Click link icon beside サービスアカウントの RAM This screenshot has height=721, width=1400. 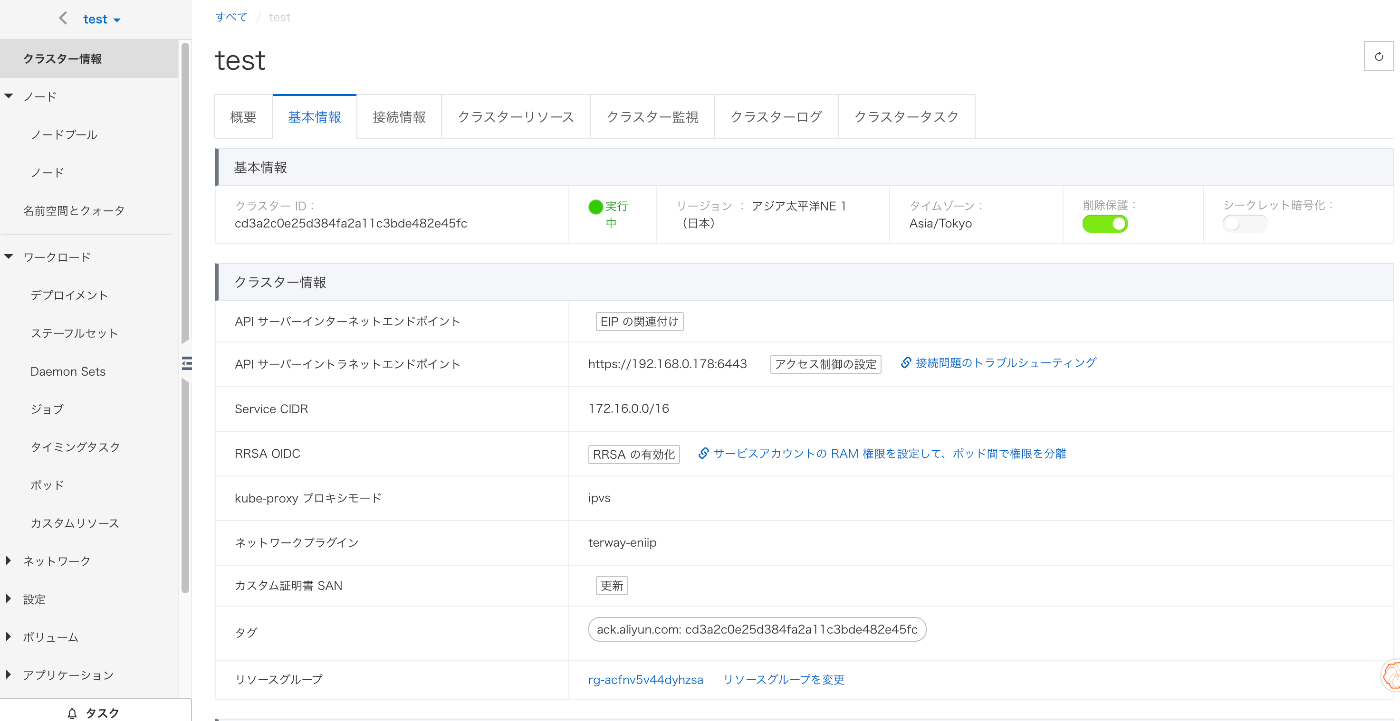click(x=703, y=453)
